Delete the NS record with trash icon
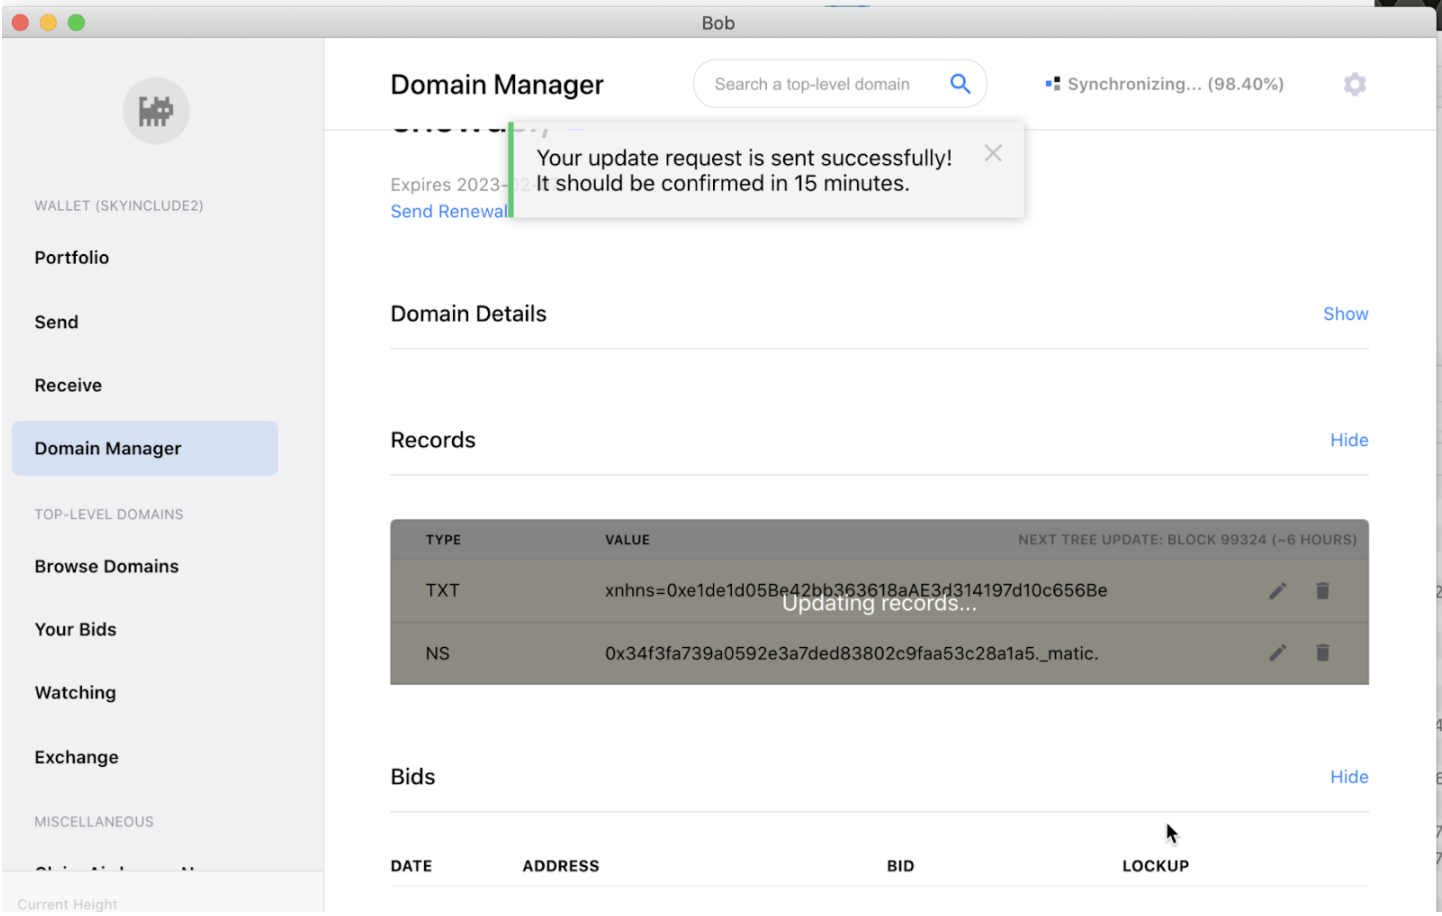 1322,653
